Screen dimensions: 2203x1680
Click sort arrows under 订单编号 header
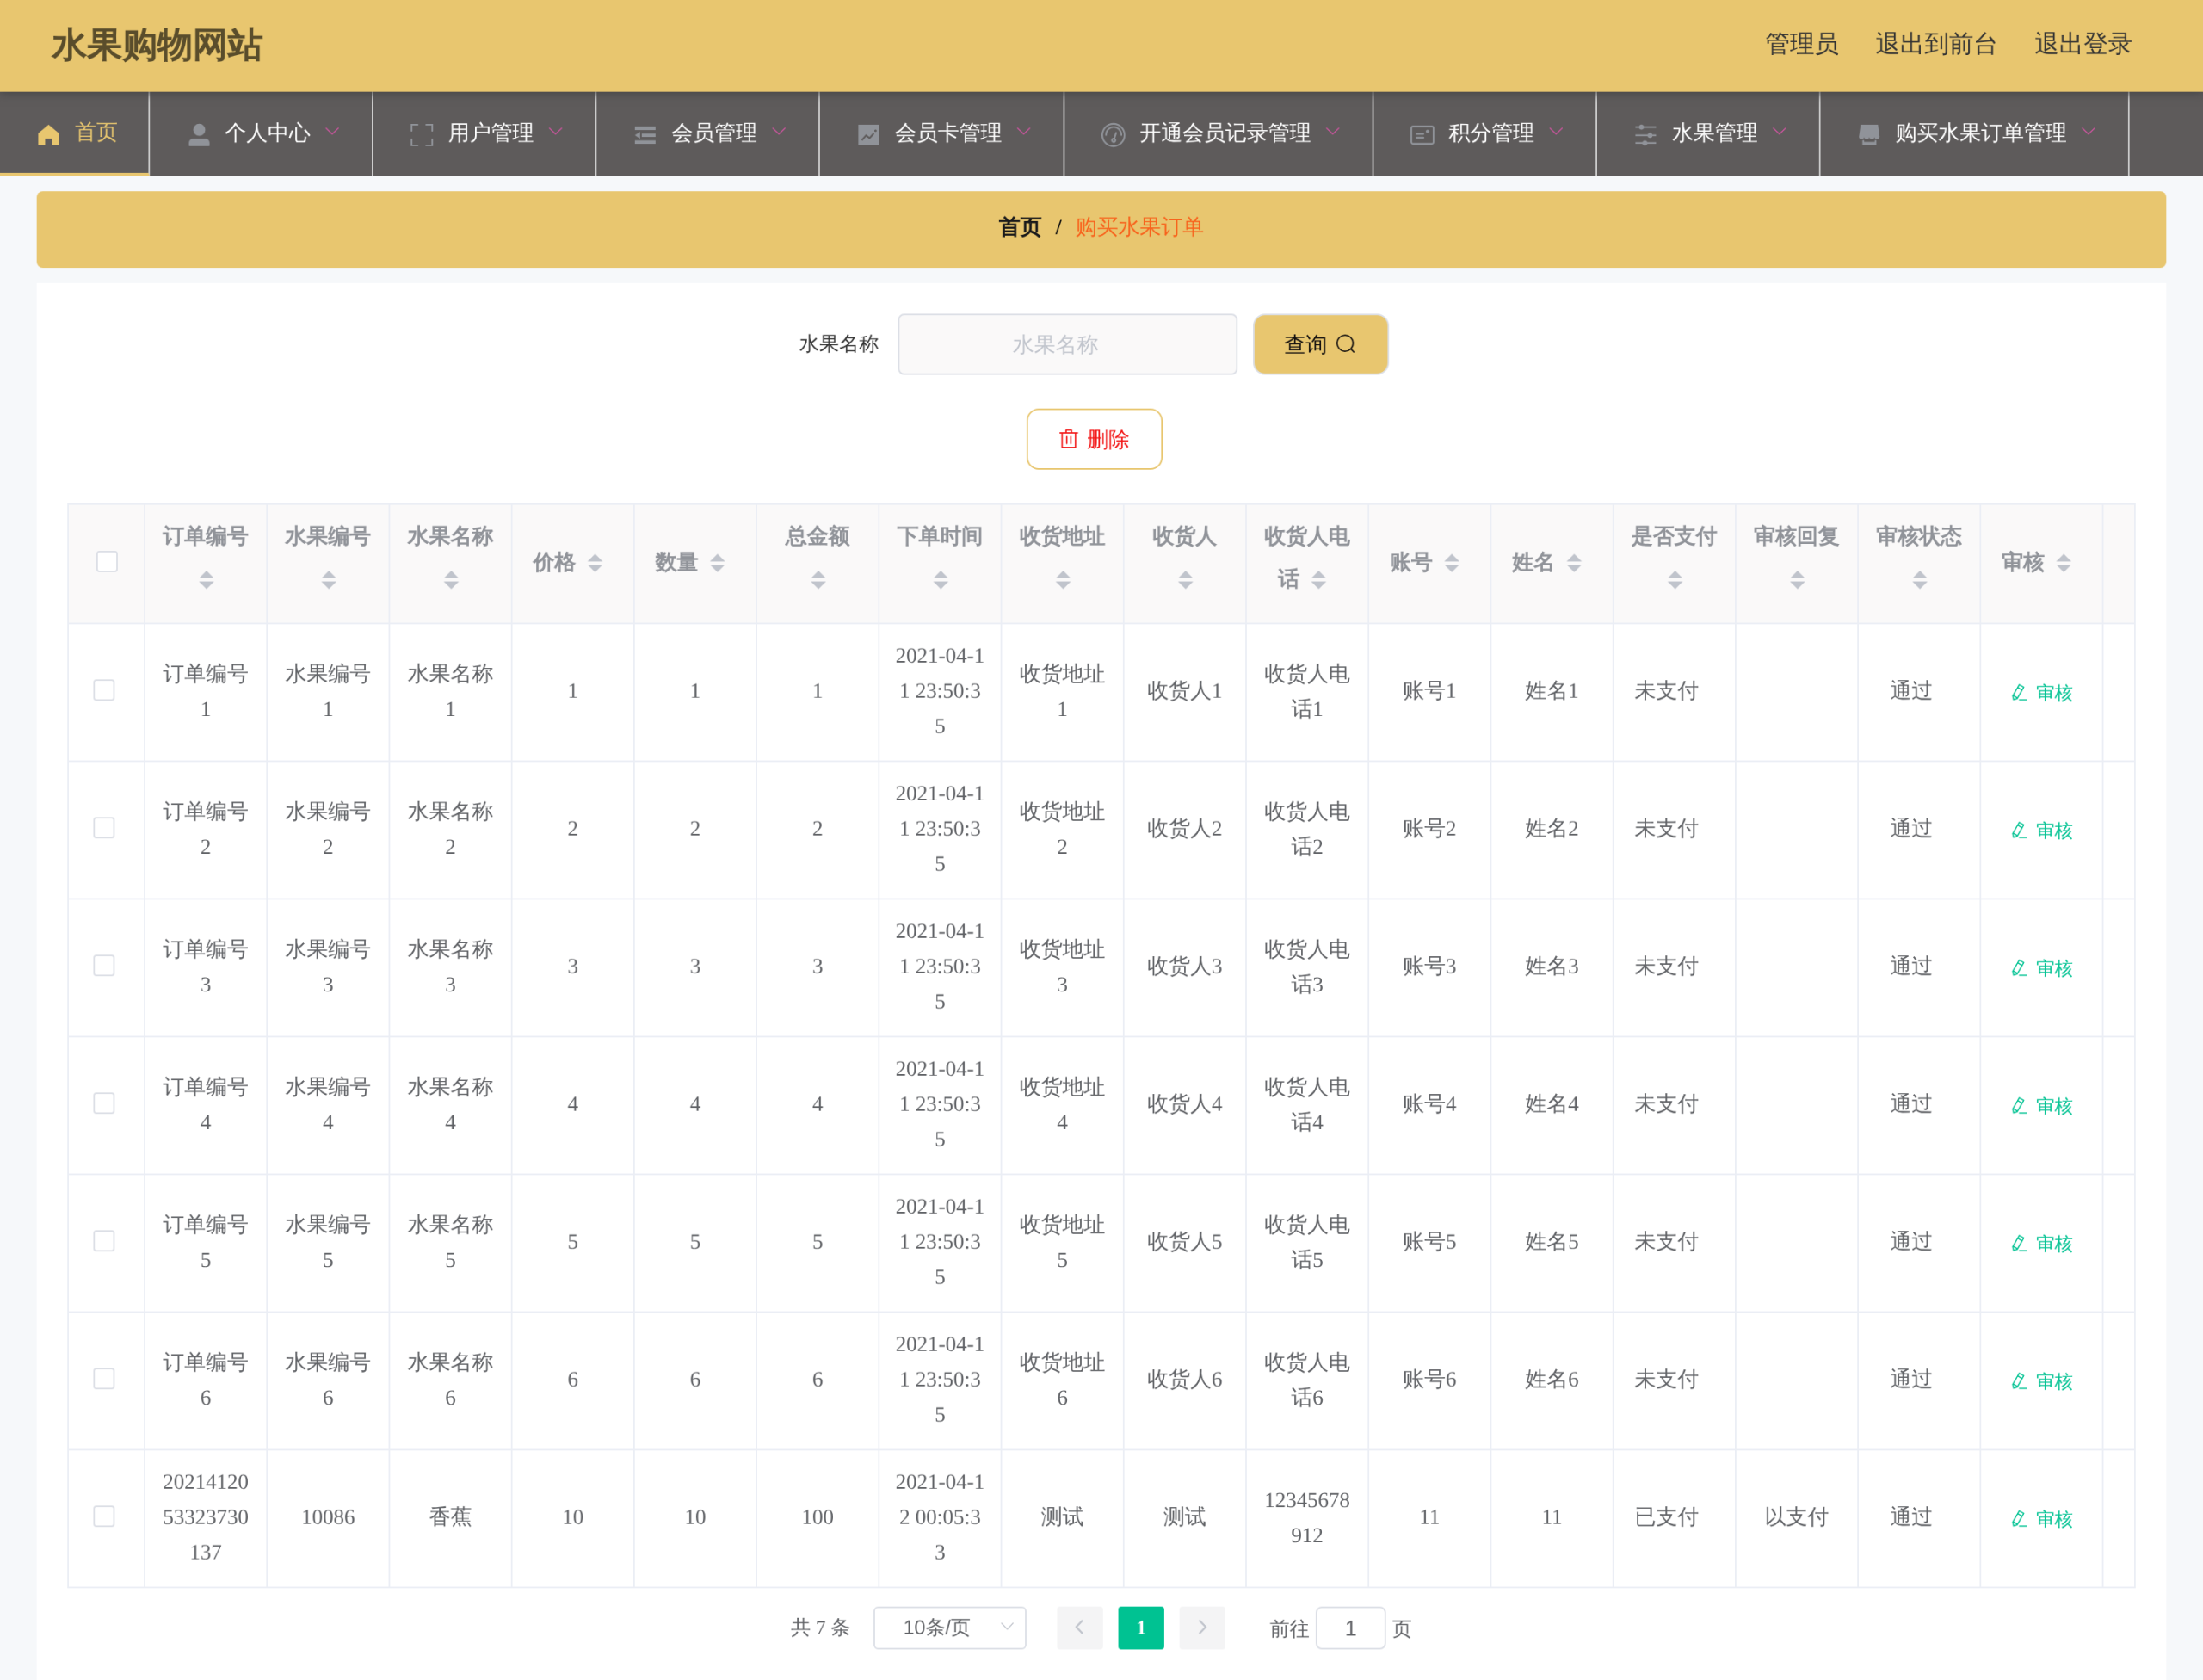pyautogui.click(x=206, y=580)
